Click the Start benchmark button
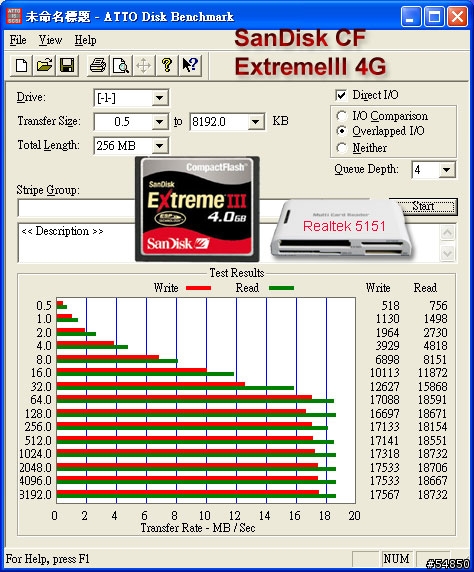 tap(423, 206)
